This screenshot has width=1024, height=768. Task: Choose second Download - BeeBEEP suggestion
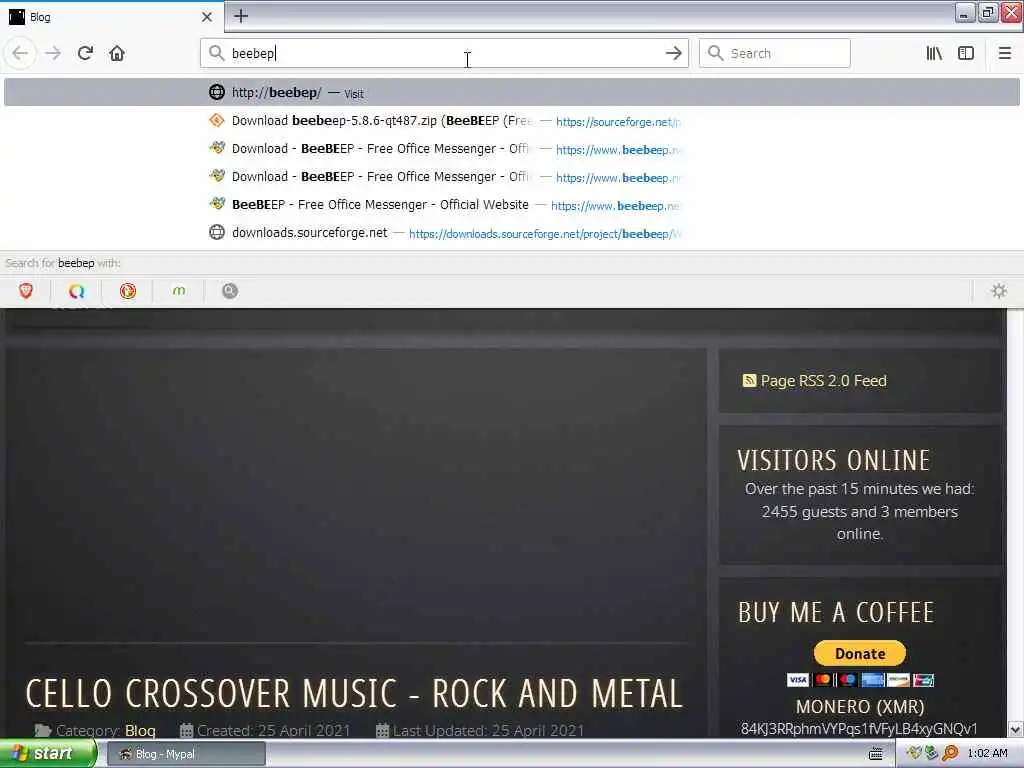tap(512, 177)
